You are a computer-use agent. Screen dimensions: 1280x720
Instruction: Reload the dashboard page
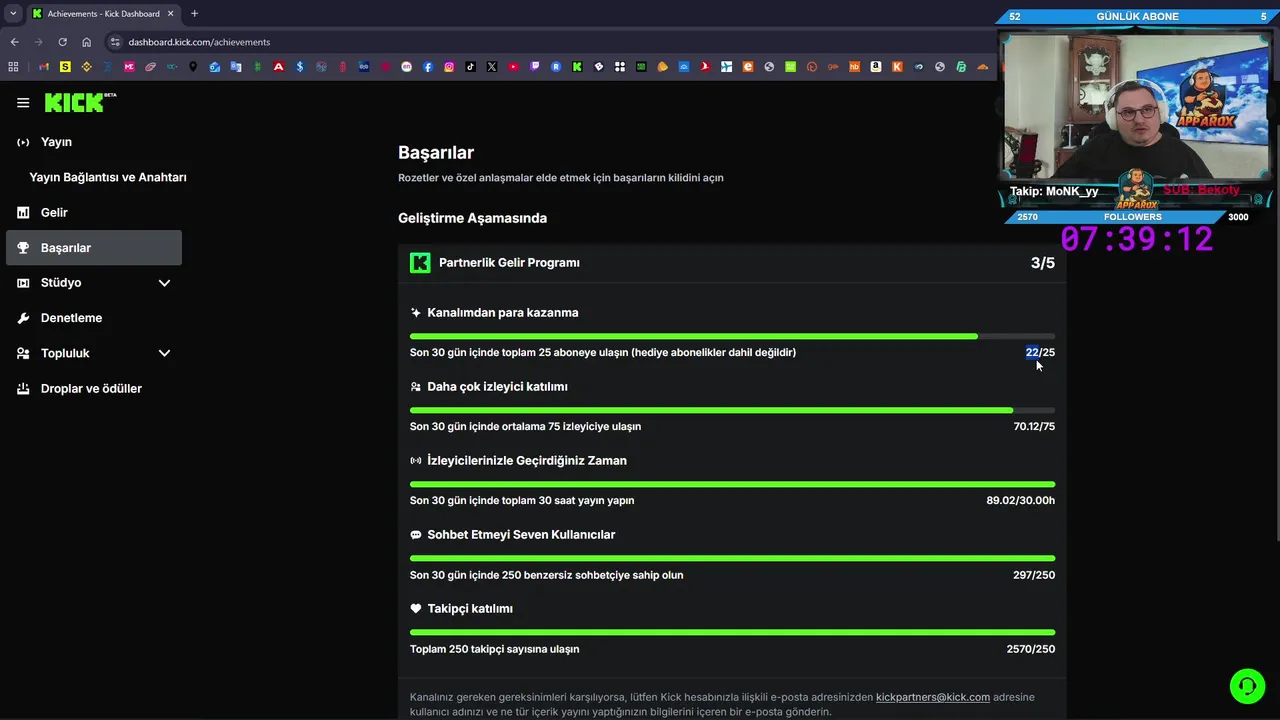pos(62,42)
